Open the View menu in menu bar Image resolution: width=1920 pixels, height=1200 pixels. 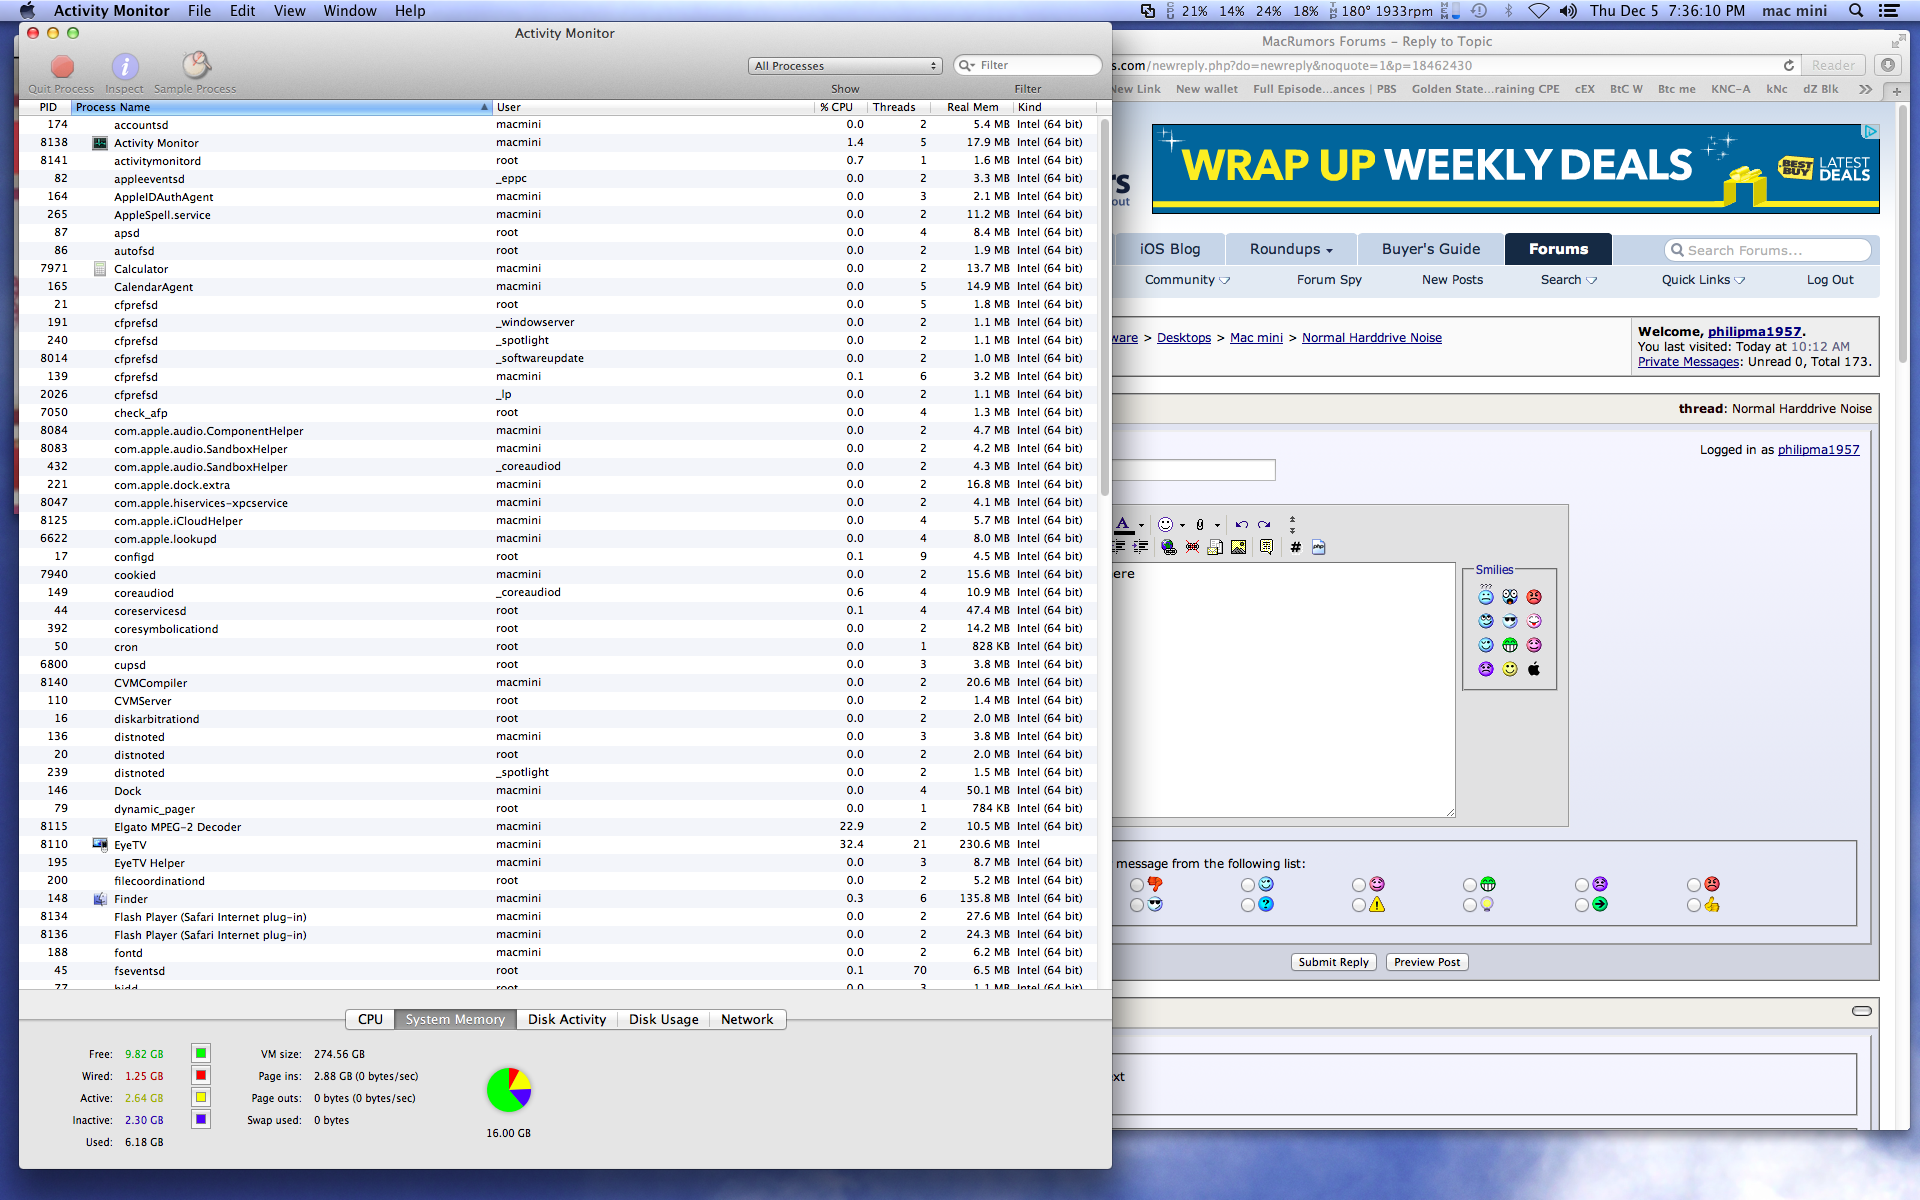point(289,11)
